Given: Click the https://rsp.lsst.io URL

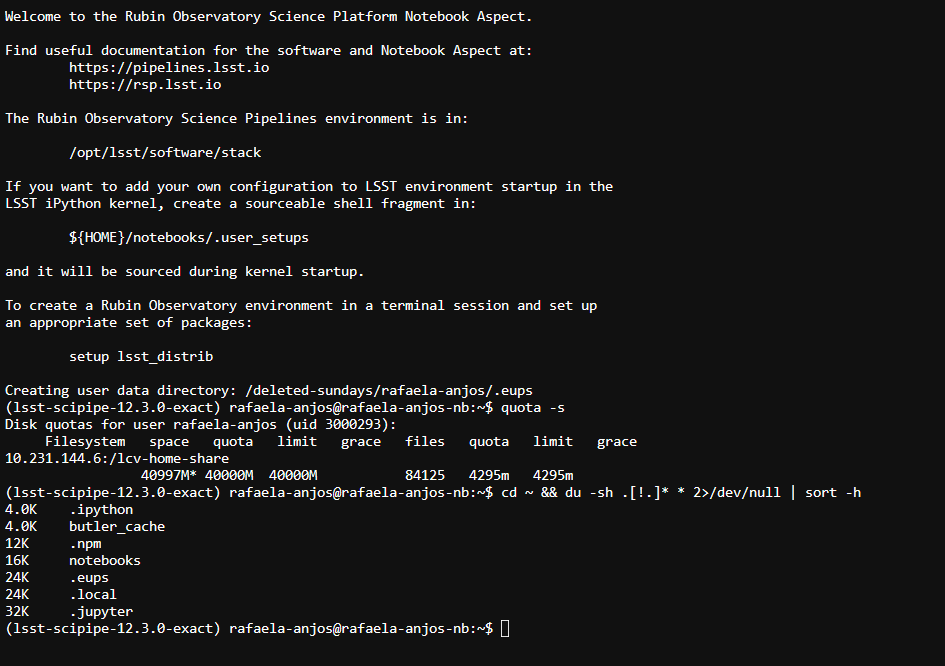Looking at the screenshot, I should pos(145,84).
